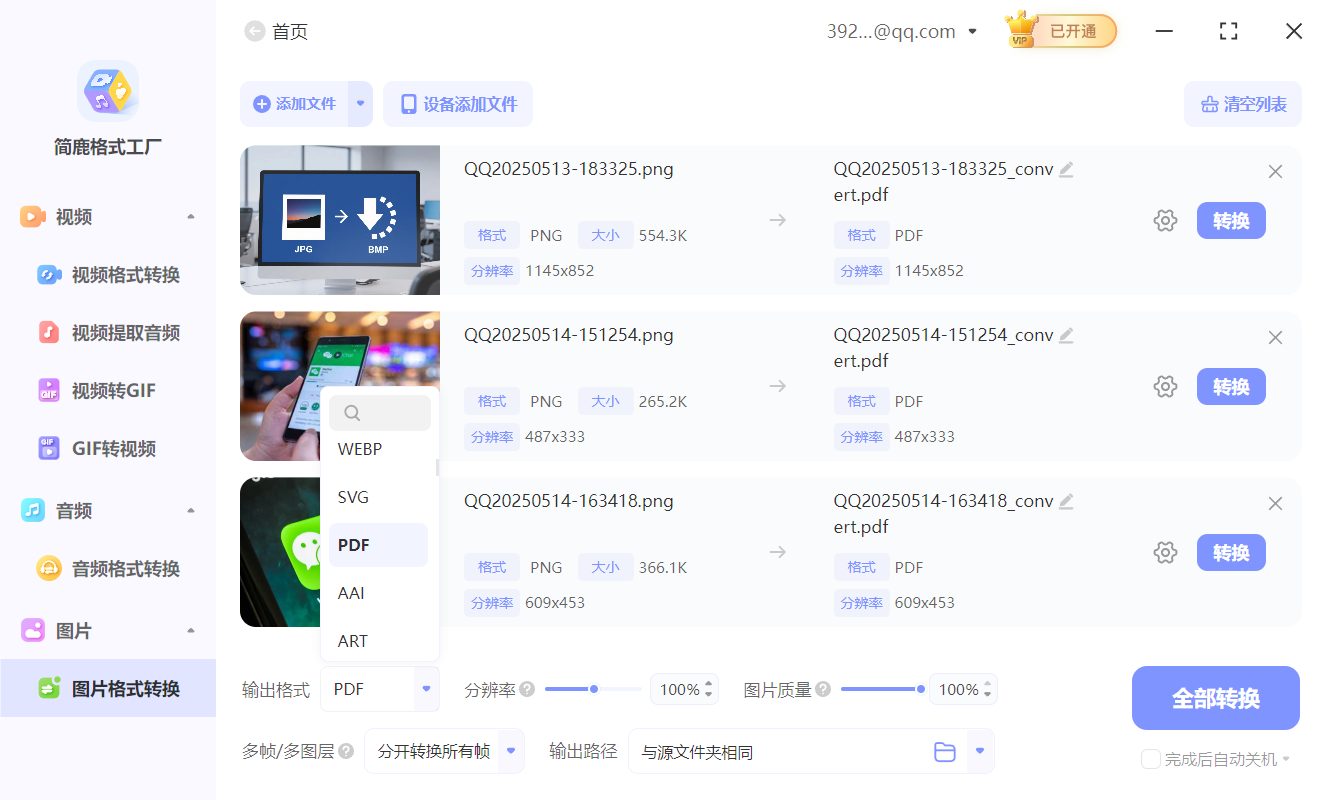Go back to 首页
1326x800 pixels.
(x=276, y=31)
